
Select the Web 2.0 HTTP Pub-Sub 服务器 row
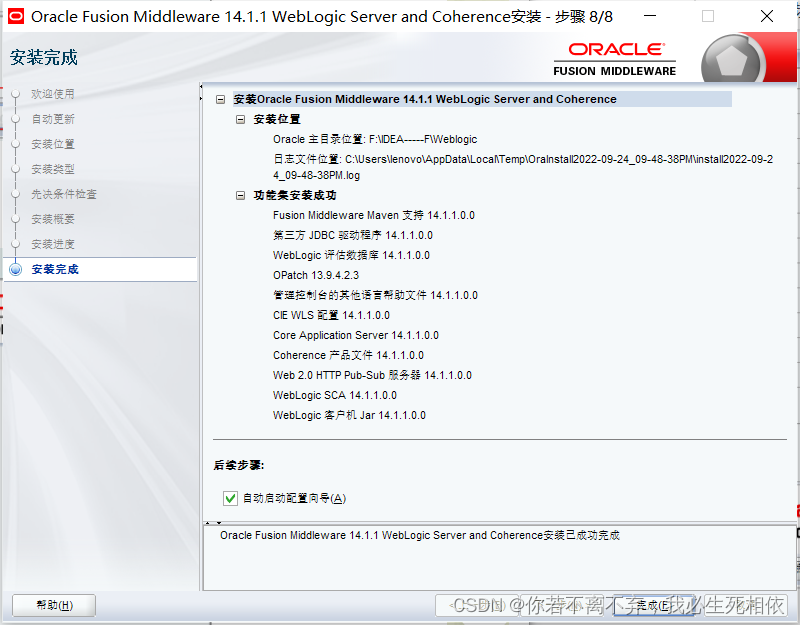pos(372,375)
